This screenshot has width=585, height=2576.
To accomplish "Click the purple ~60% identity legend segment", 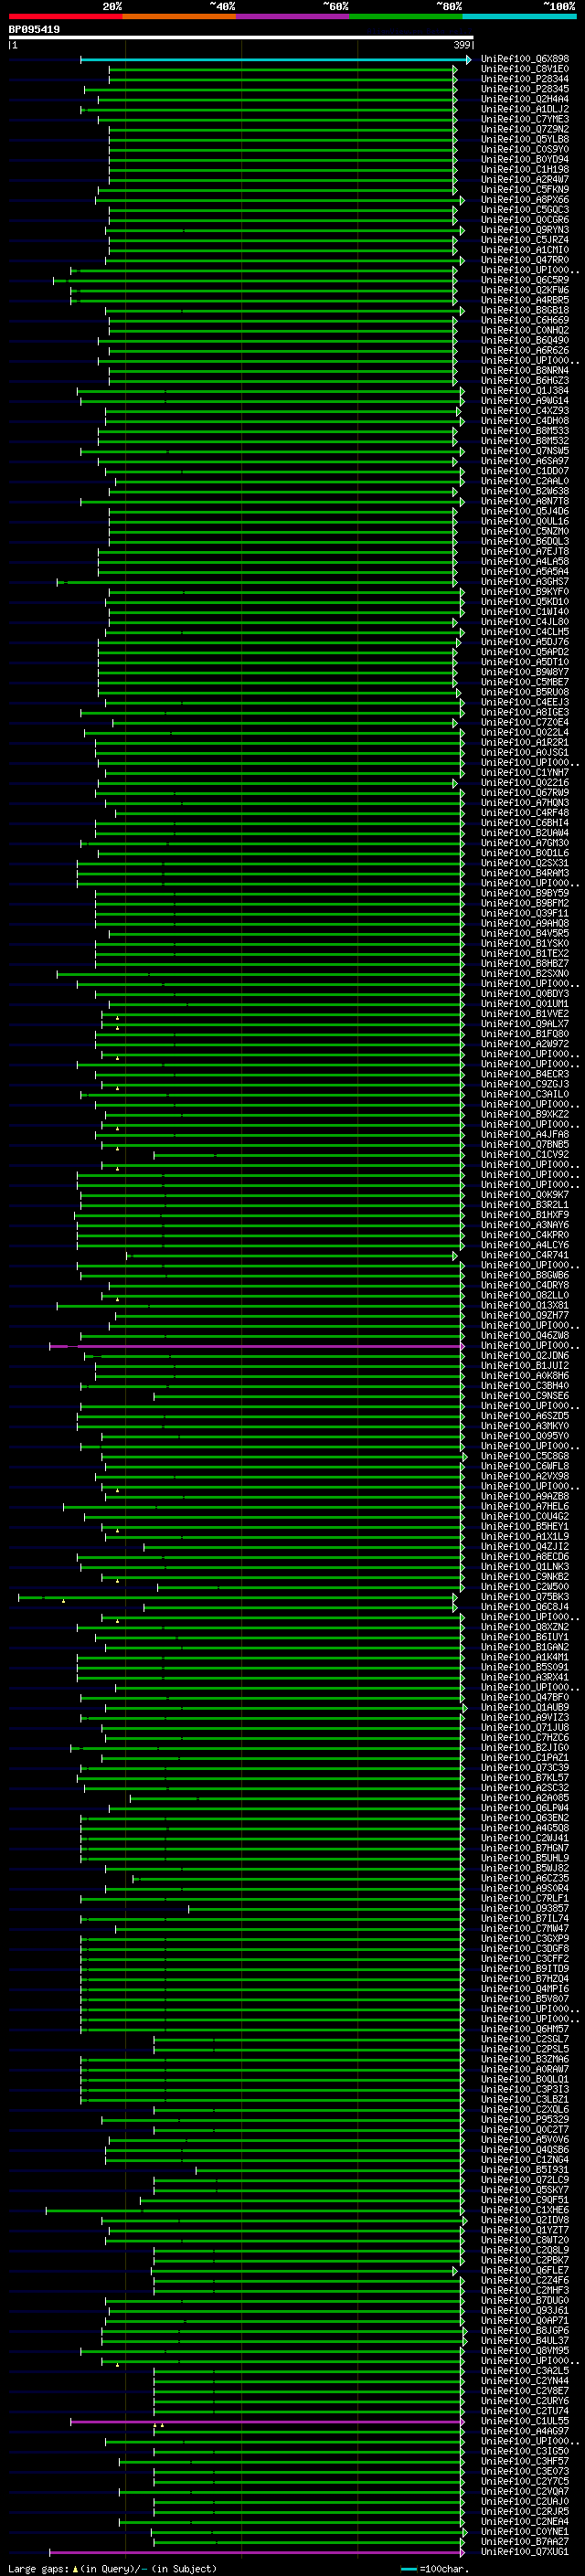I will click(293, 16).
